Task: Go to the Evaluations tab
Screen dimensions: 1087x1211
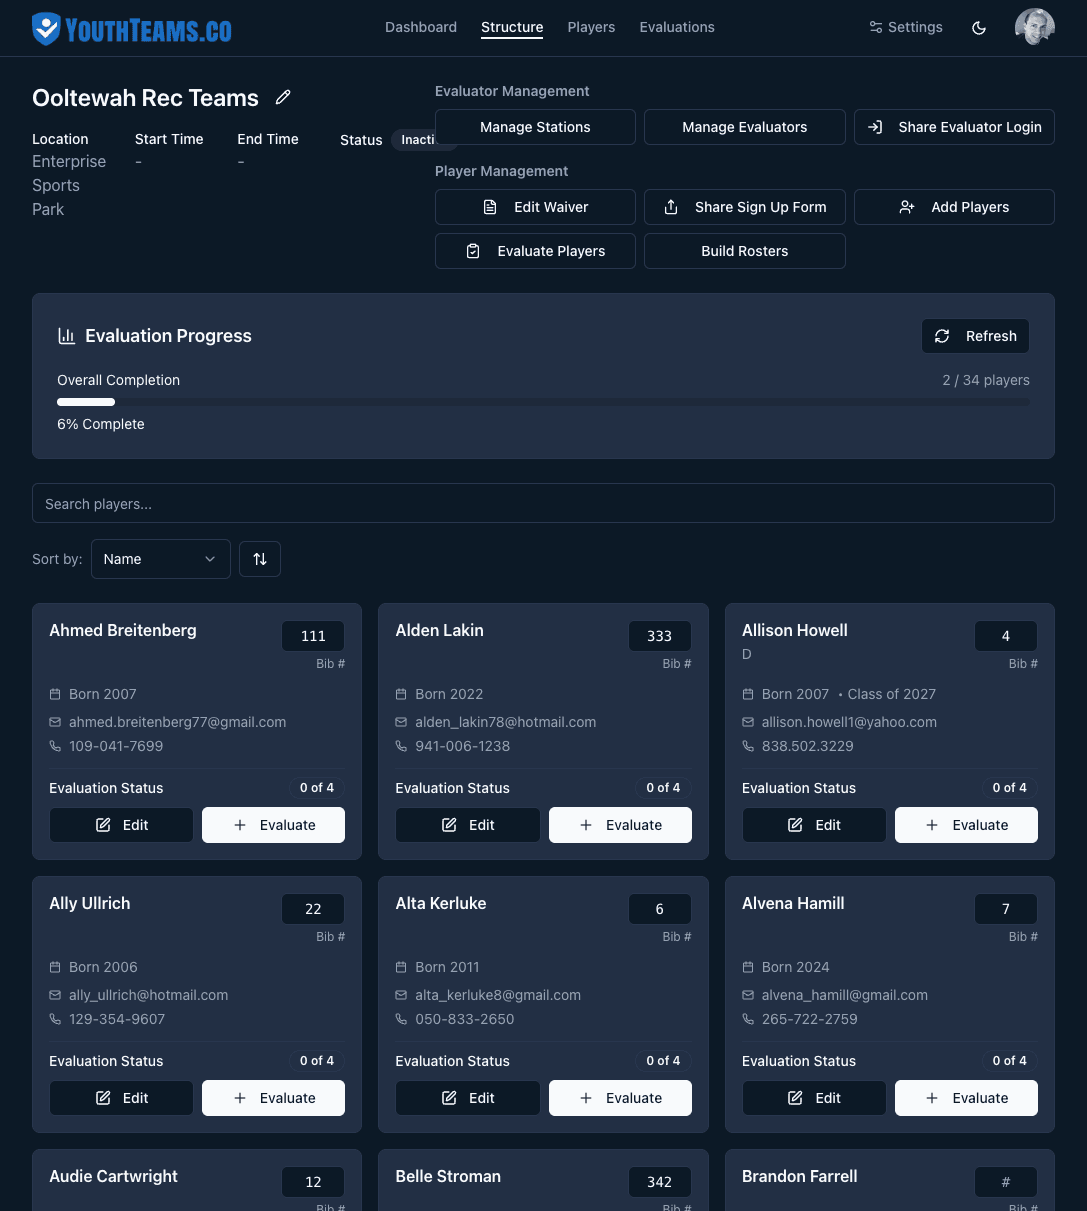Action: click(677, 27)
